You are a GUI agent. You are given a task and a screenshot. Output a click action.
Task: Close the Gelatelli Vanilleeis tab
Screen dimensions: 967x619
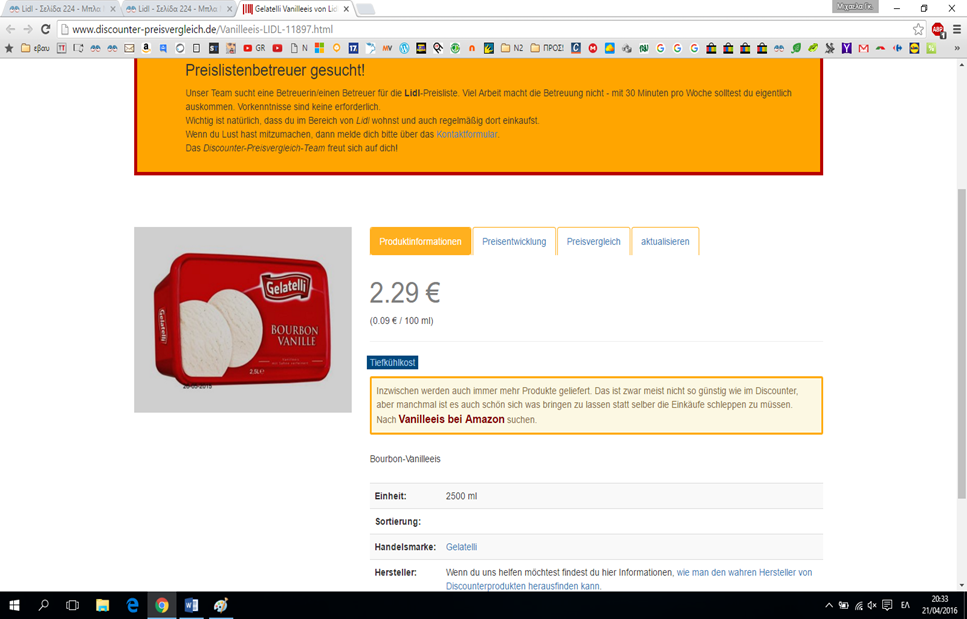coord(346,9)
